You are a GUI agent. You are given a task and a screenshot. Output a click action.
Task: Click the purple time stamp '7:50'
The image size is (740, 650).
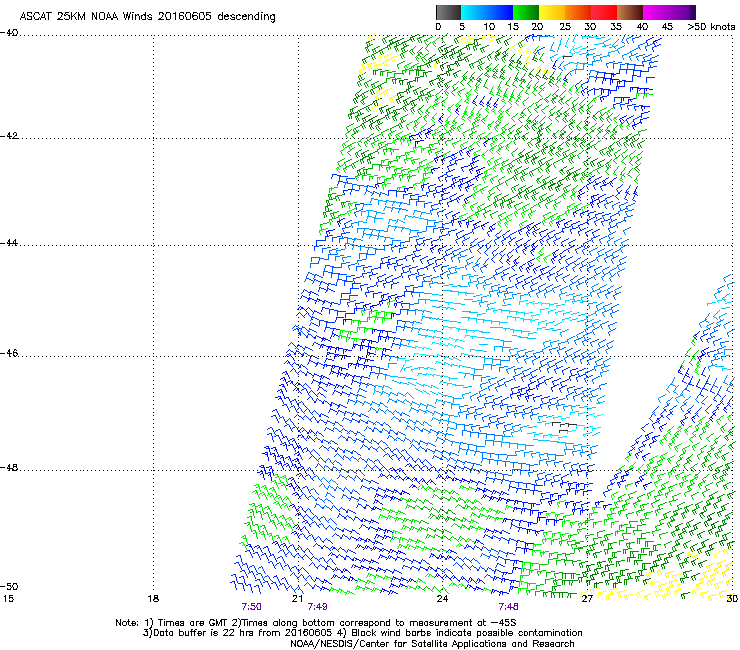point(251,607)
